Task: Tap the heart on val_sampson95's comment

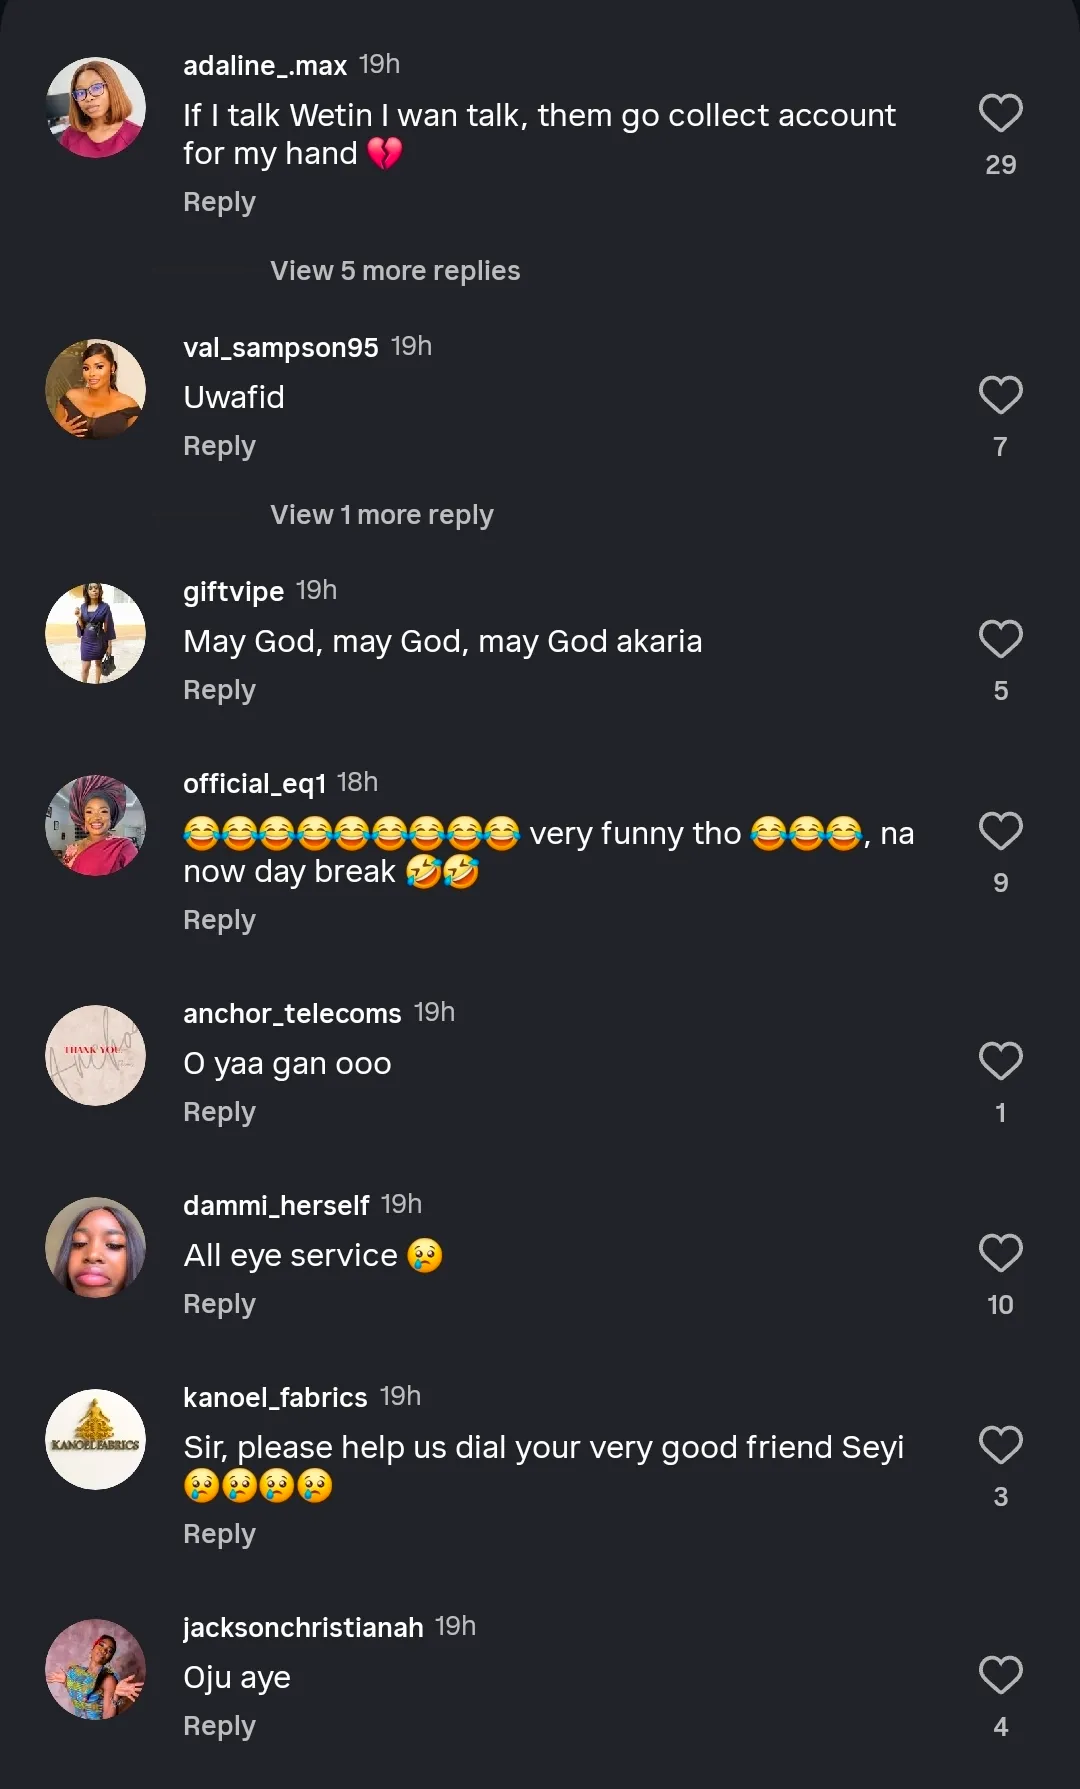Action: pos(1000,396)
